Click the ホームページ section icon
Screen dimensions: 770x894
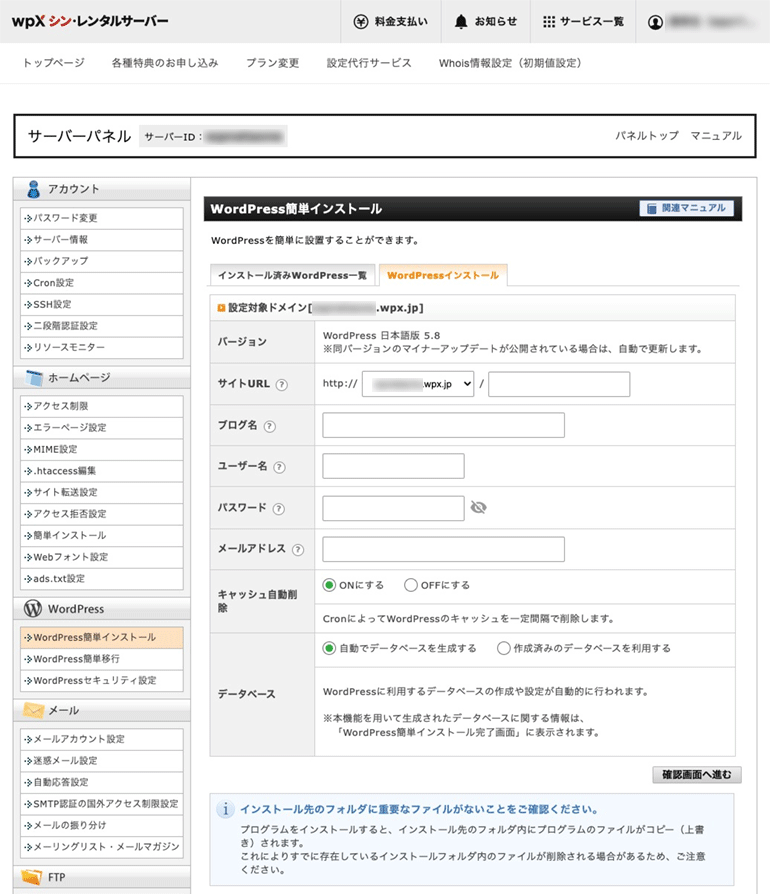[34, 377]
